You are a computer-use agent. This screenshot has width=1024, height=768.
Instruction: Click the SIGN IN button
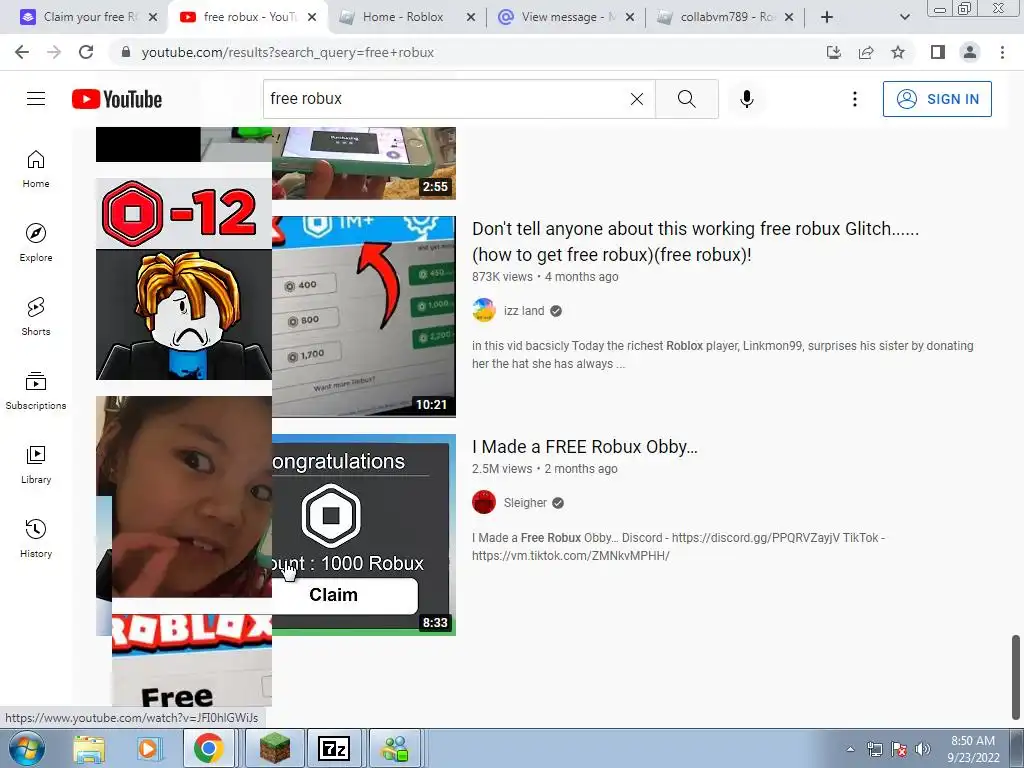pos(937,99)
